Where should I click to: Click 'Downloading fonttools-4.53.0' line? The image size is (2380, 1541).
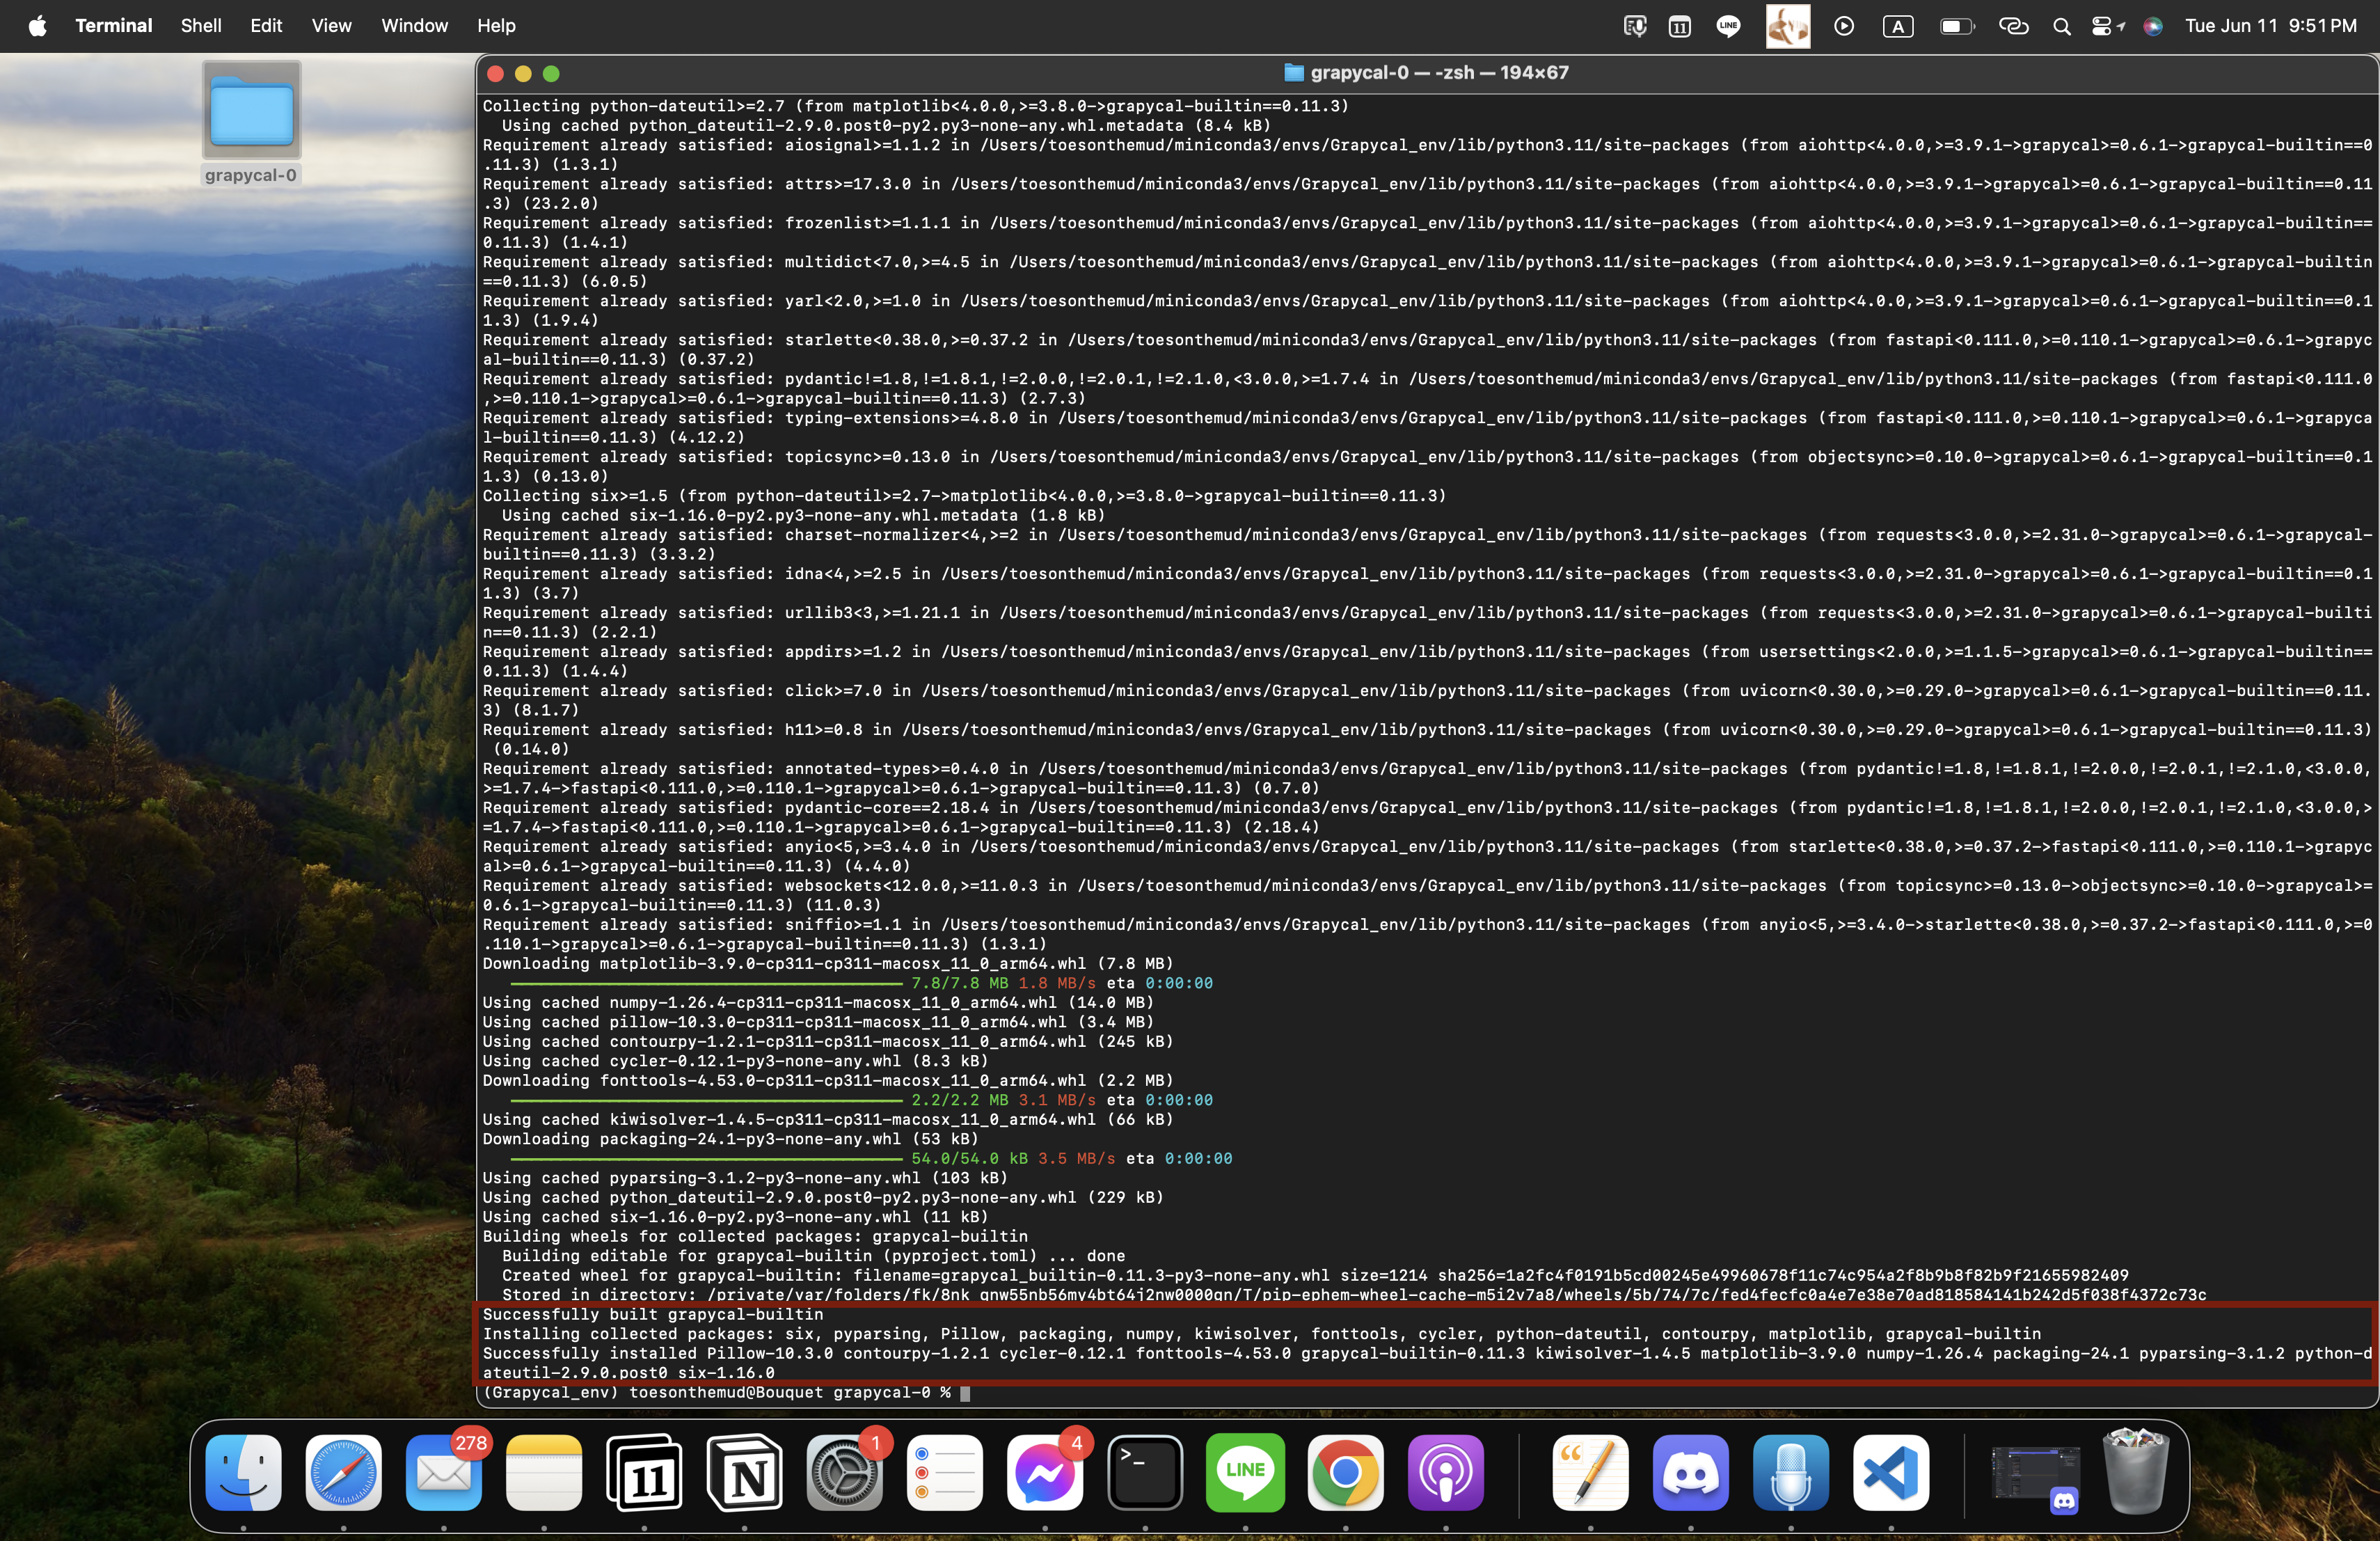(x=828, y=1081)
